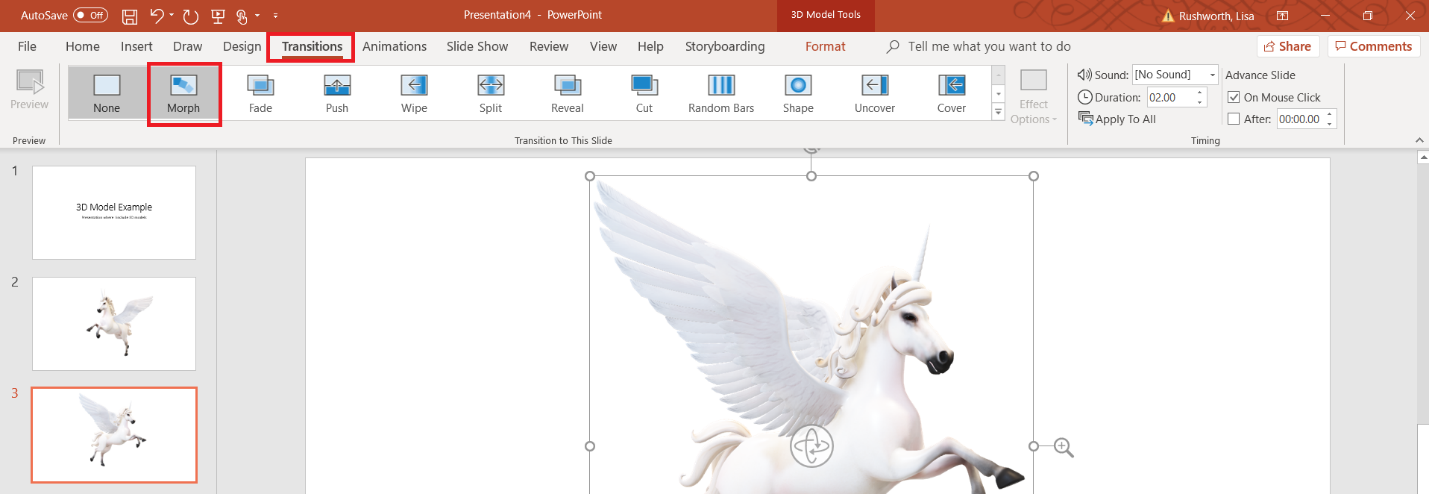Open the Effect Options dropdown
The height and width of the screenshot is (494, 1429).
point(1034,97)
